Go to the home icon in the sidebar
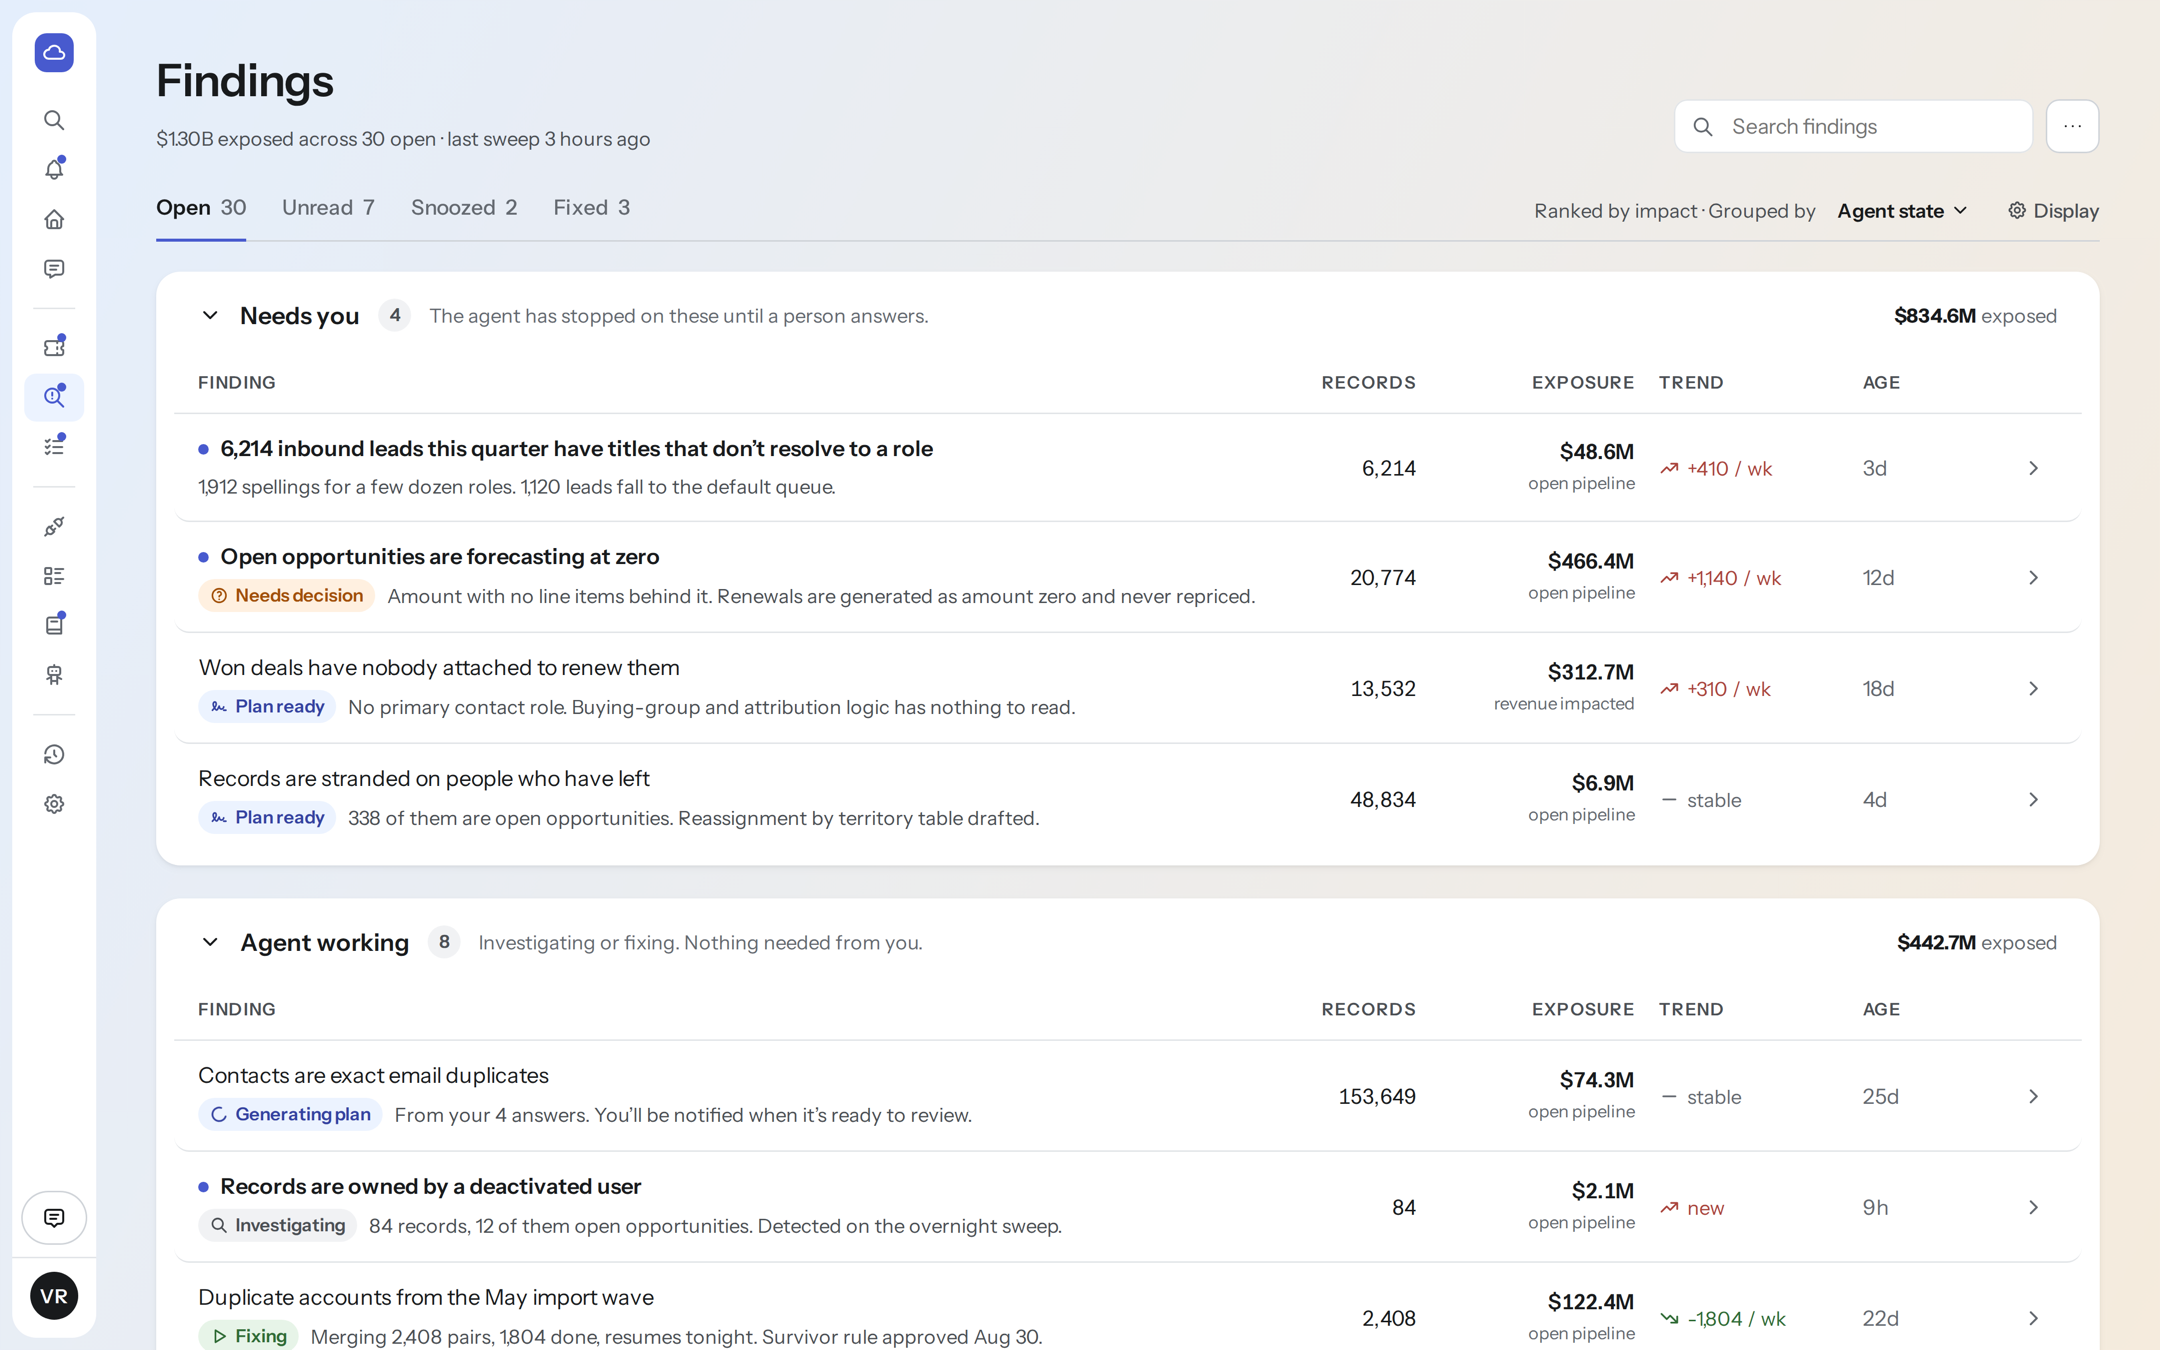Screen dimensions: 2160x1350 point(54,219)
